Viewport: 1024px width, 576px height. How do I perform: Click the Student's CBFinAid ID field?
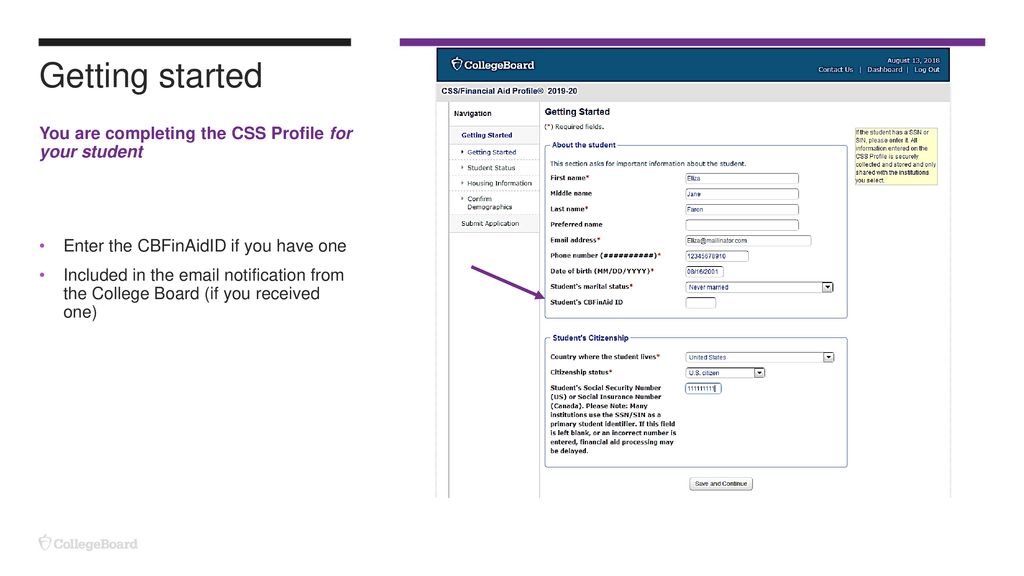point(701,302)
